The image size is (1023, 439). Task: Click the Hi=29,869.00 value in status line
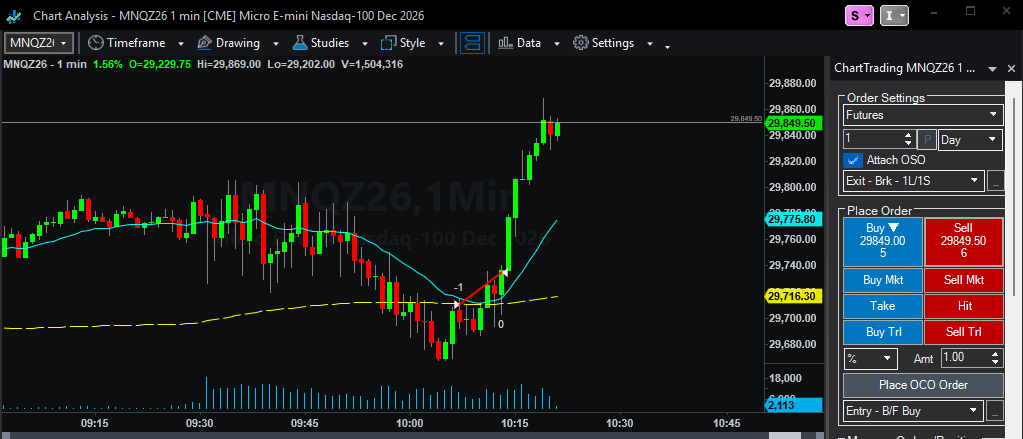pos(229,64)
